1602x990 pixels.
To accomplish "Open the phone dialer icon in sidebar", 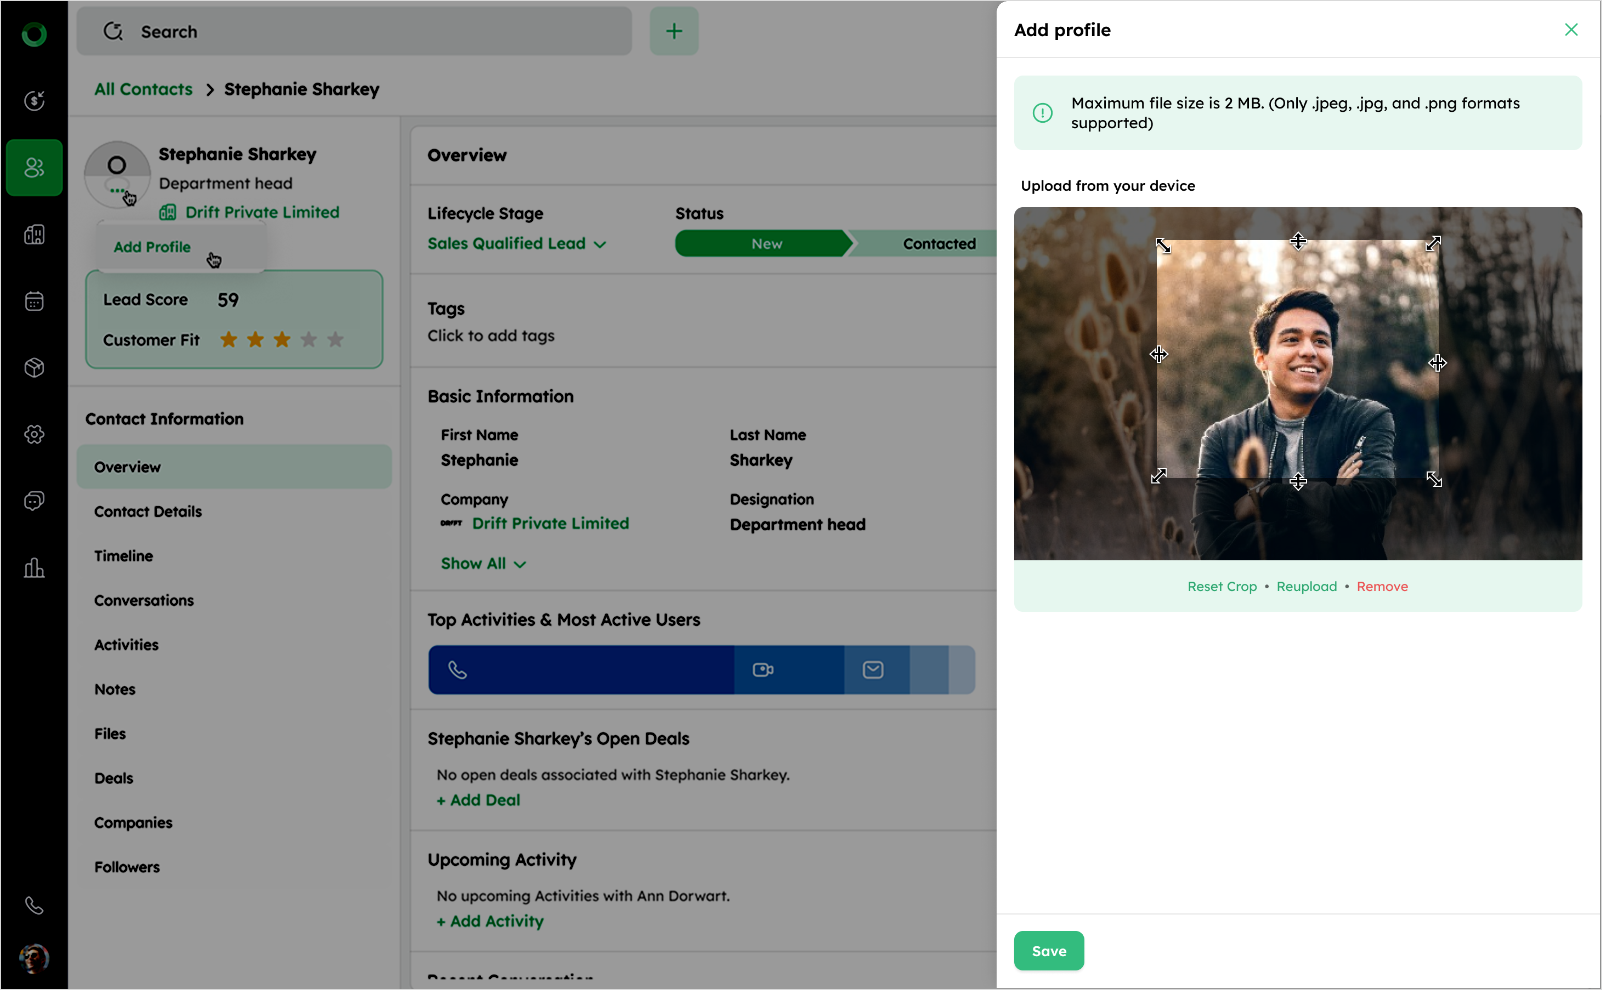I will click(34, 905).
